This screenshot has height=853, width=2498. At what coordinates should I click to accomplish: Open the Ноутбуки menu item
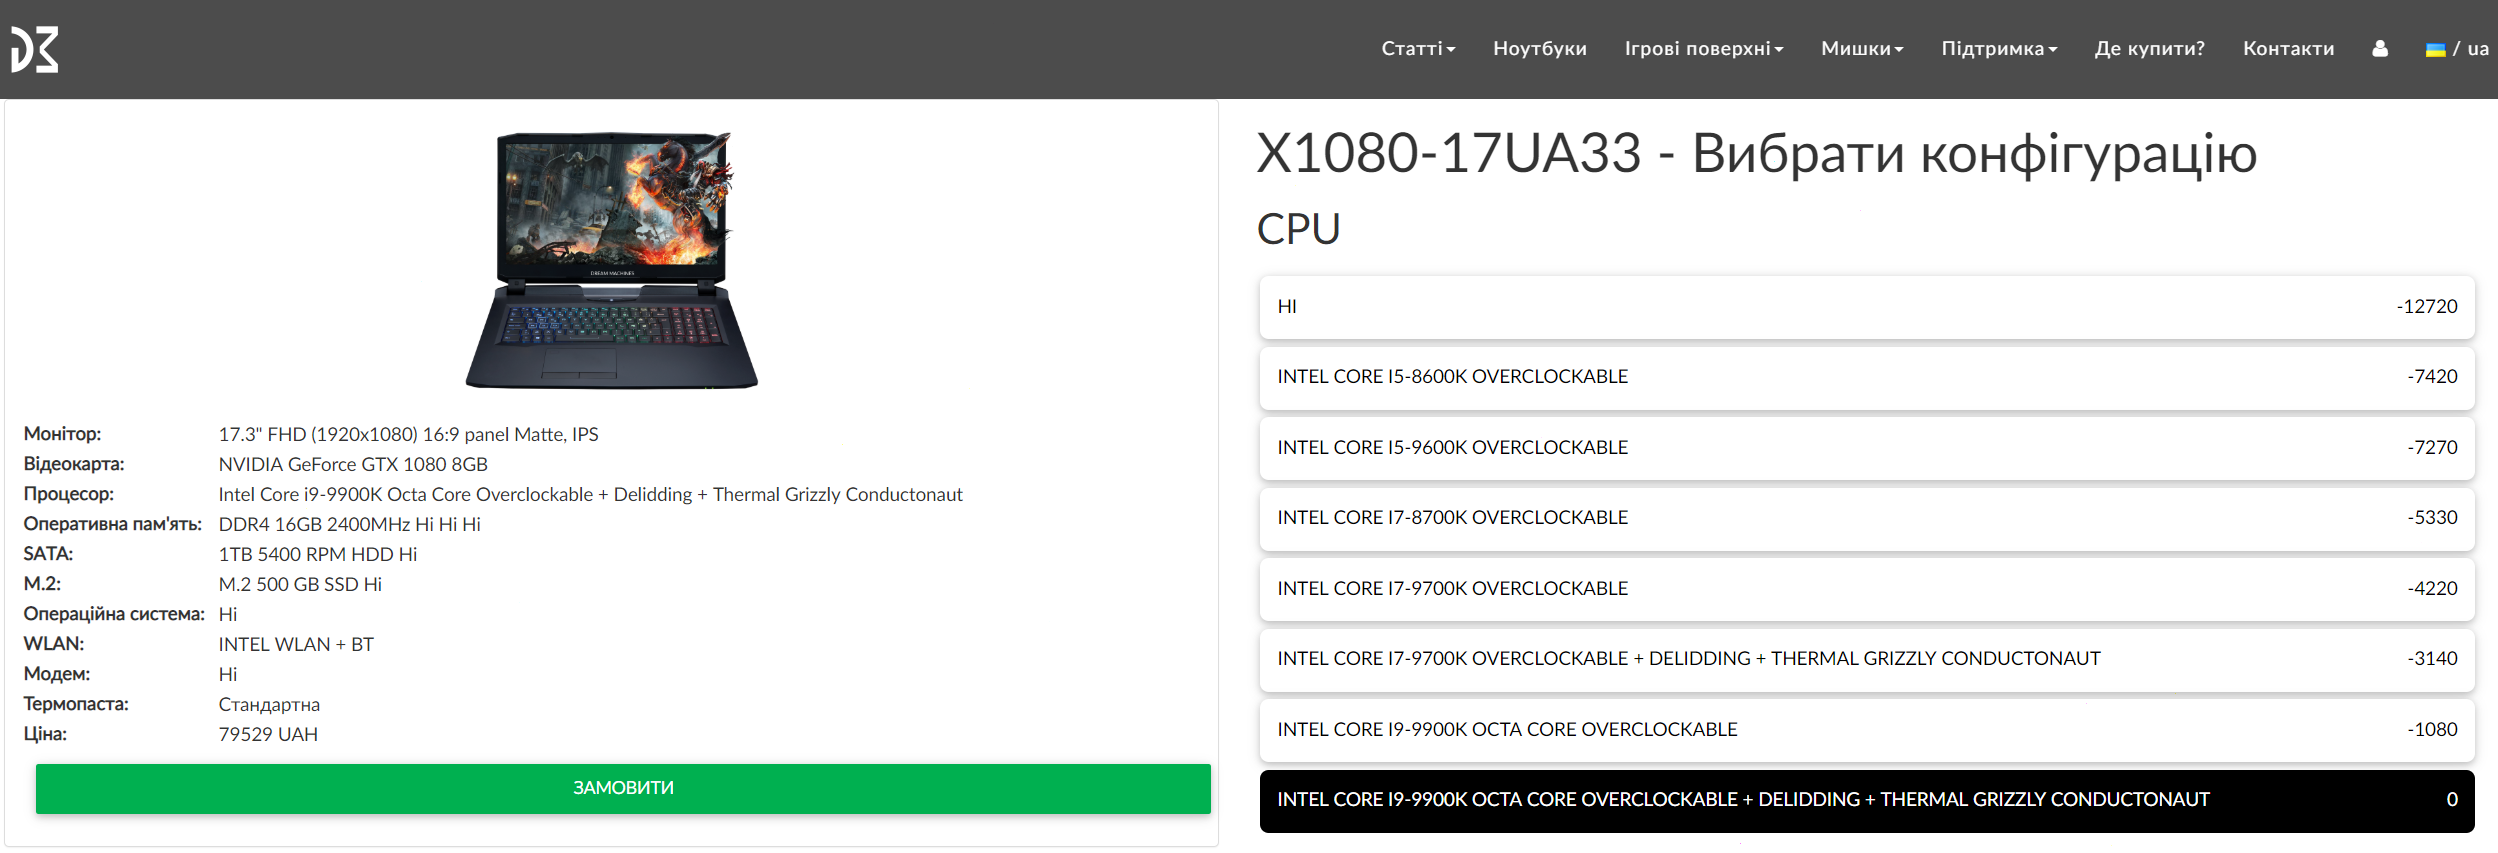point(1540,48)
